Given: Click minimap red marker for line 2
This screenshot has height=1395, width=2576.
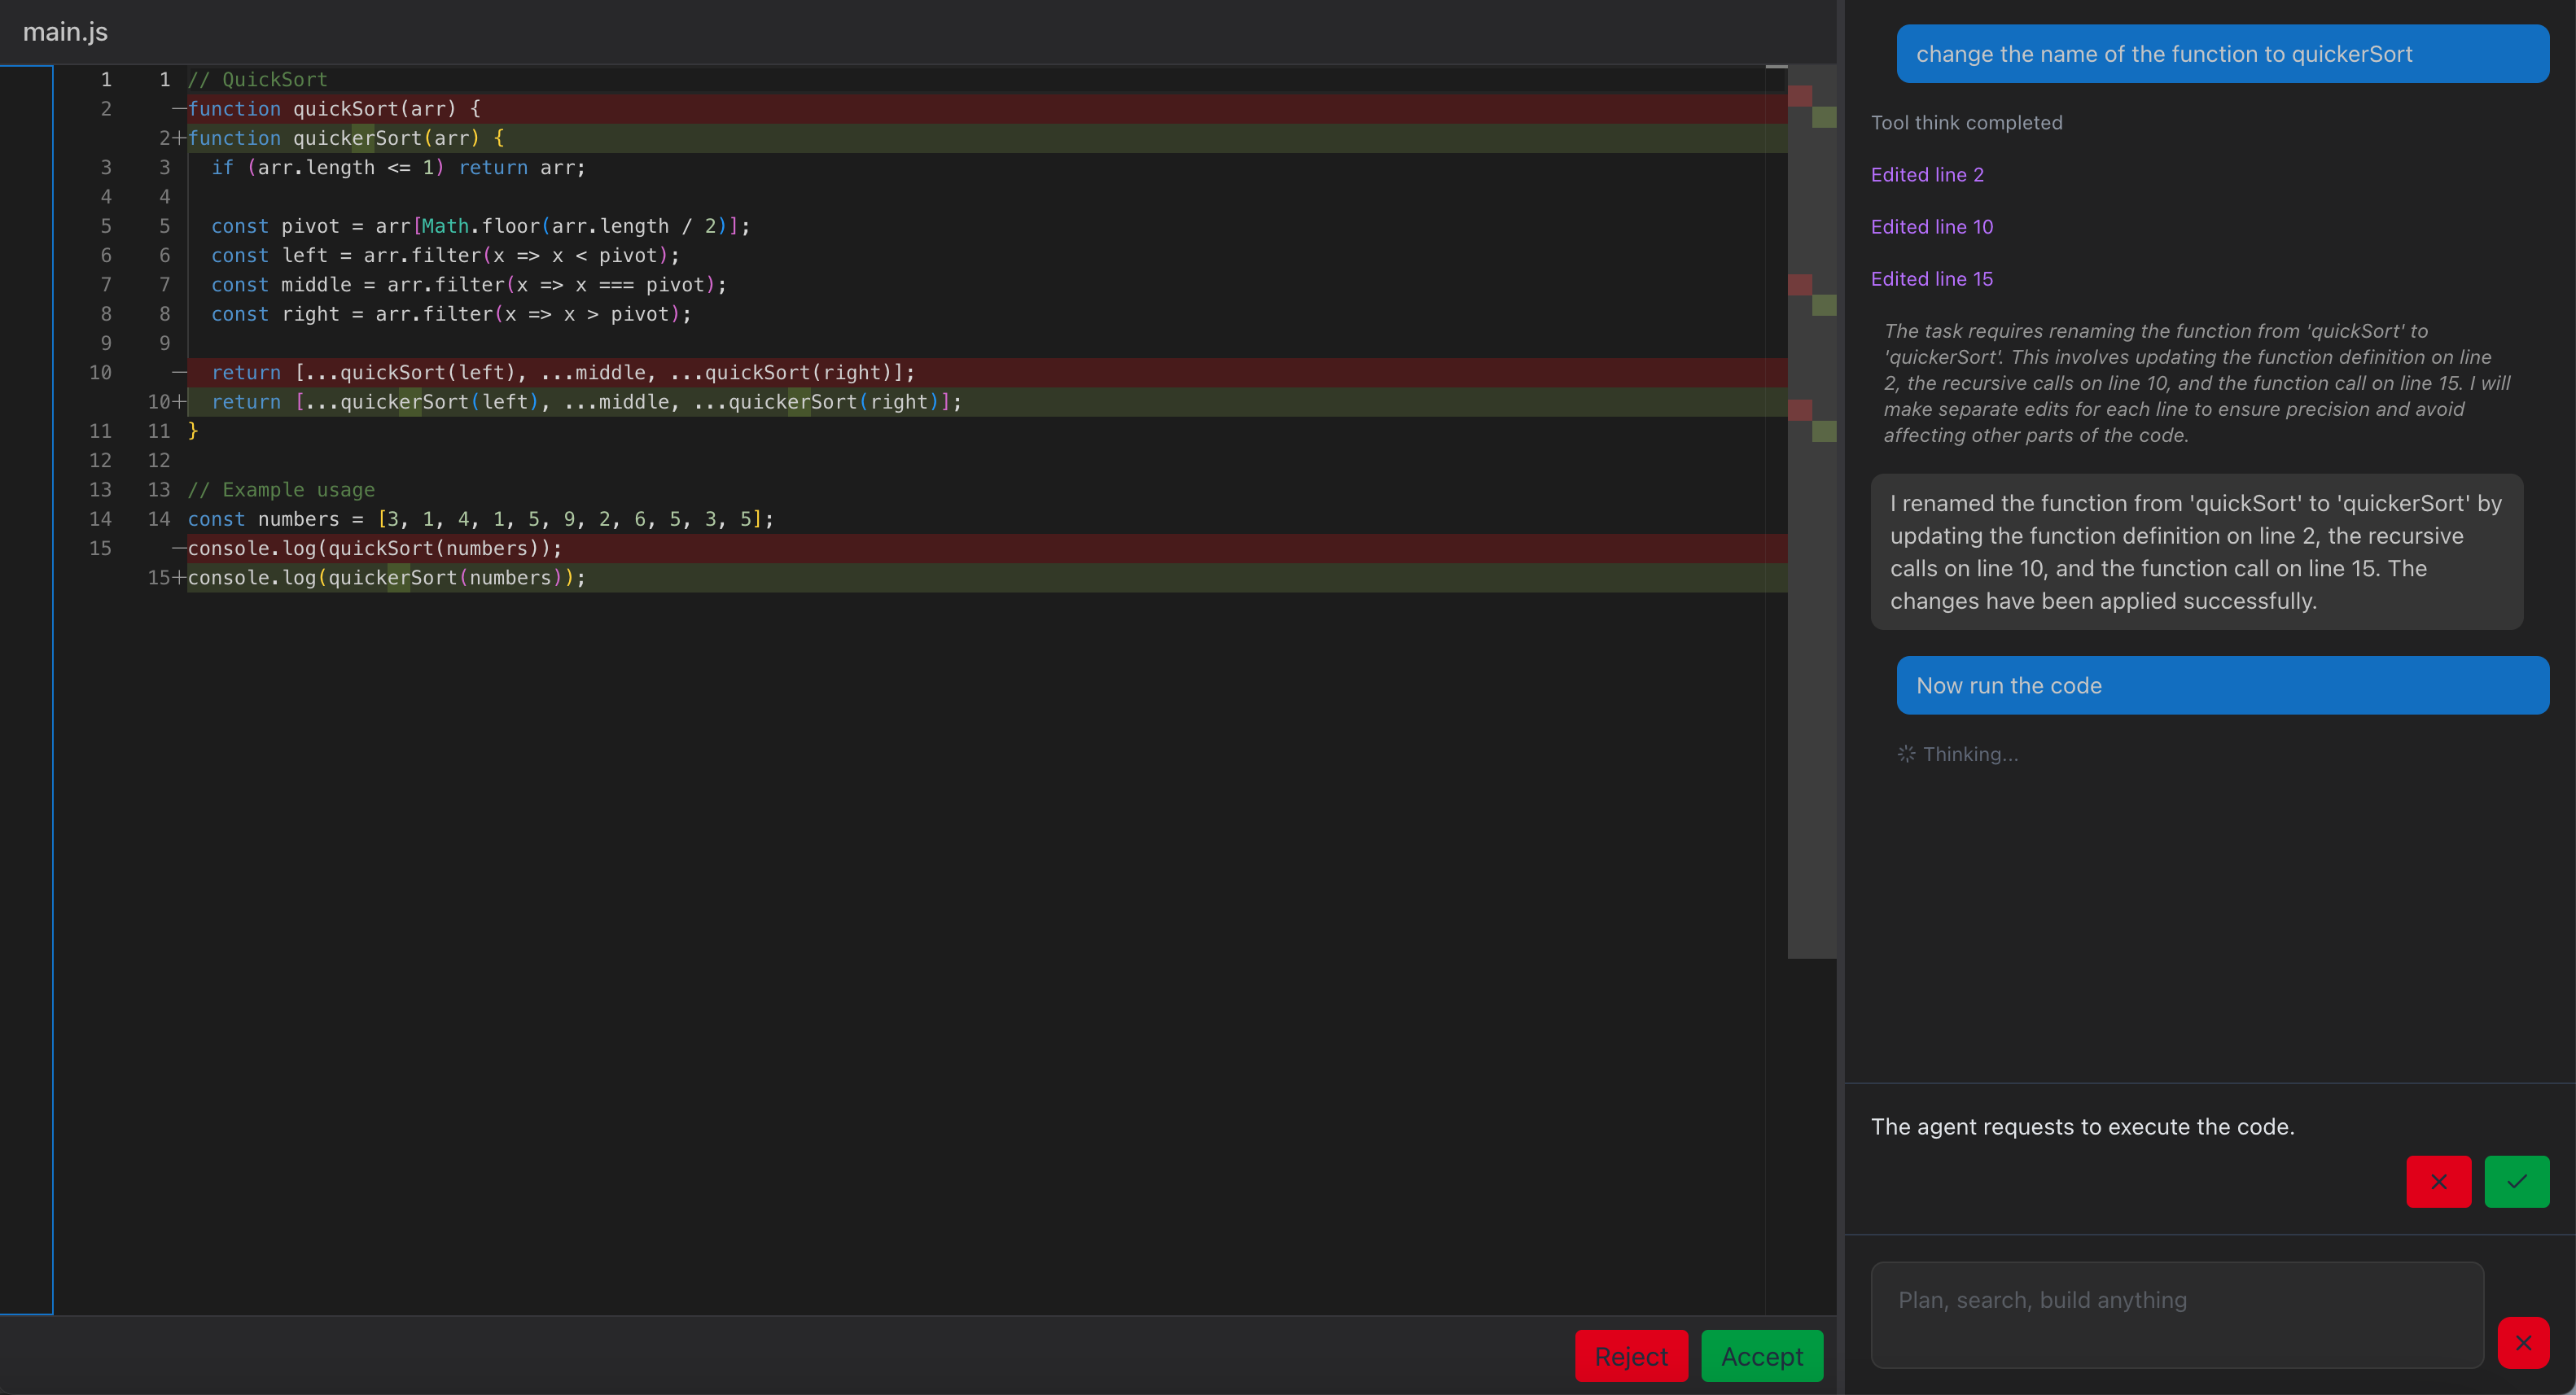Looking at the screenshot, I should point(1799,96).
